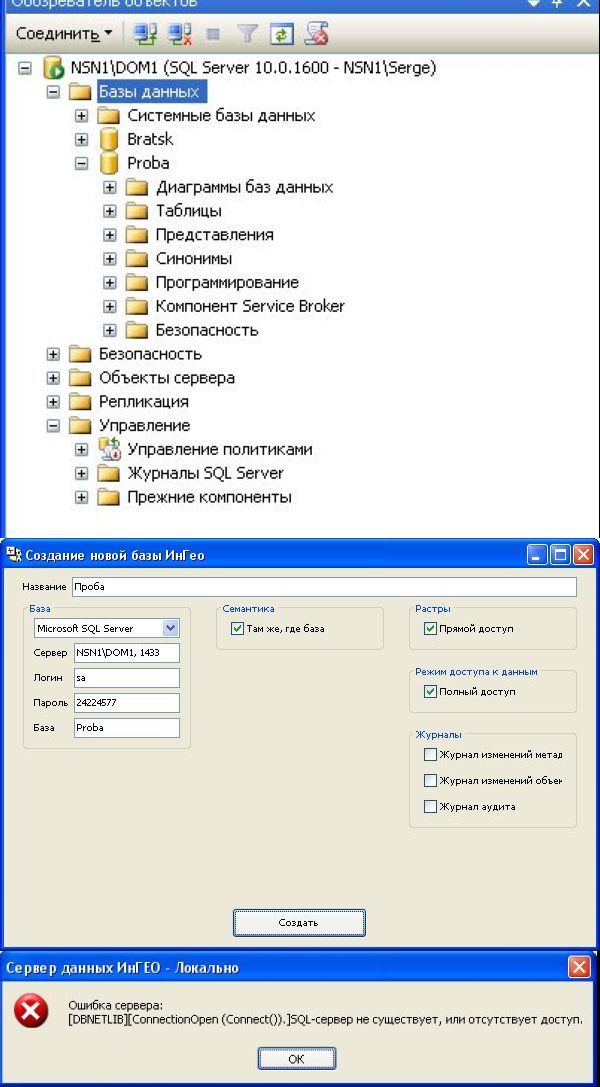The image size is (600, 1087).
Task: Click OK in the server error dialog
Action: pyautogui.click(x=297, y=1059)
